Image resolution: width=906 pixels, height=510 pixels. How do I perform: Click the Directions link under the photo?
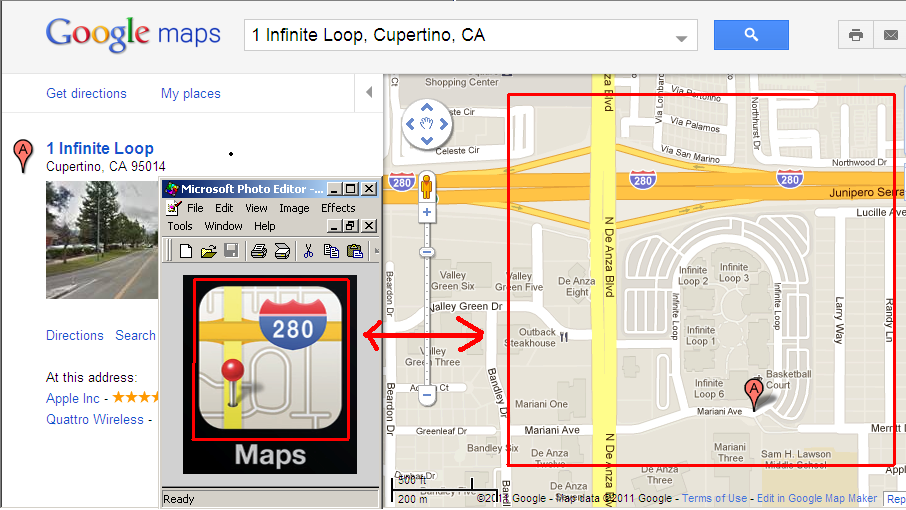pyautogui.click(x=75, y=336)
